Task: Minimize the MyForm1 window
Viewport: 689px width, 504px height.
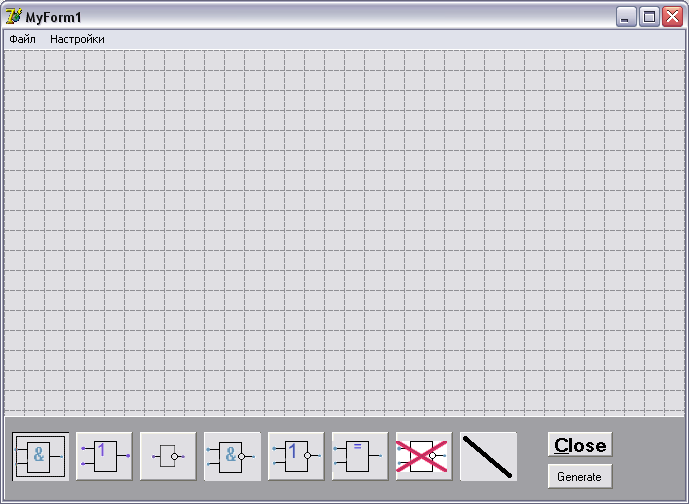Action: click(626, 17)
